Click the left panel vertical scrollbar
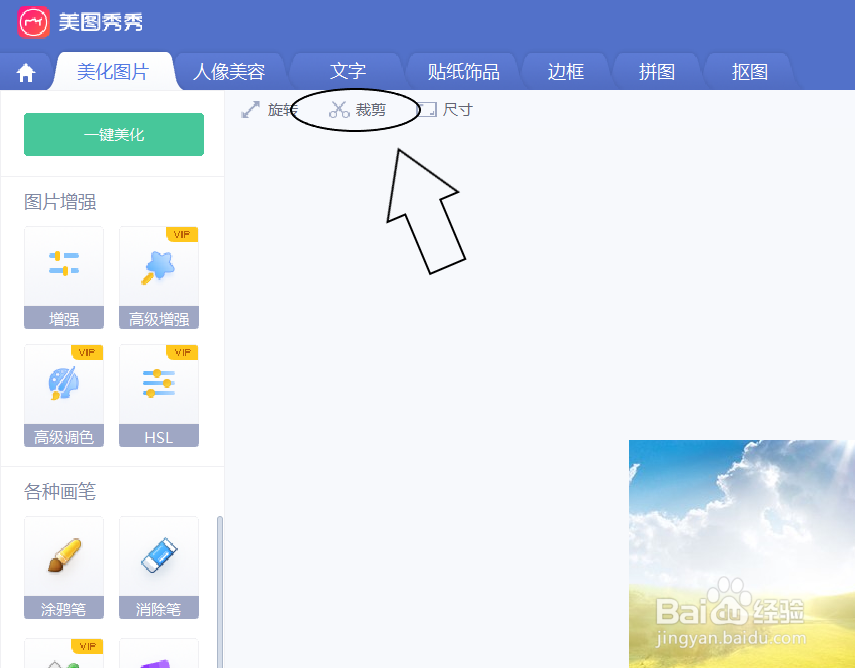The height and width of the screenshot is (668, 855). coord(220,592)
